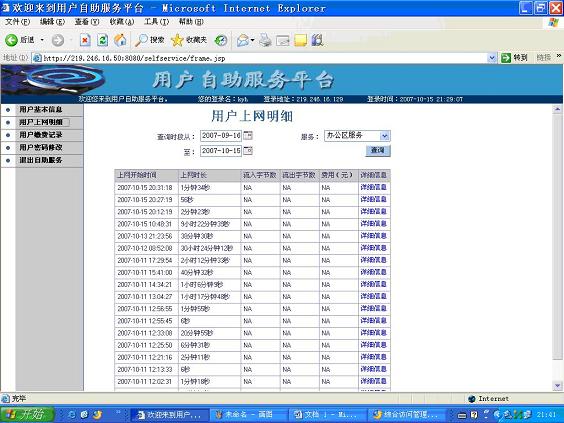Open the Back button history dropdown arrow

click(42, 40)
